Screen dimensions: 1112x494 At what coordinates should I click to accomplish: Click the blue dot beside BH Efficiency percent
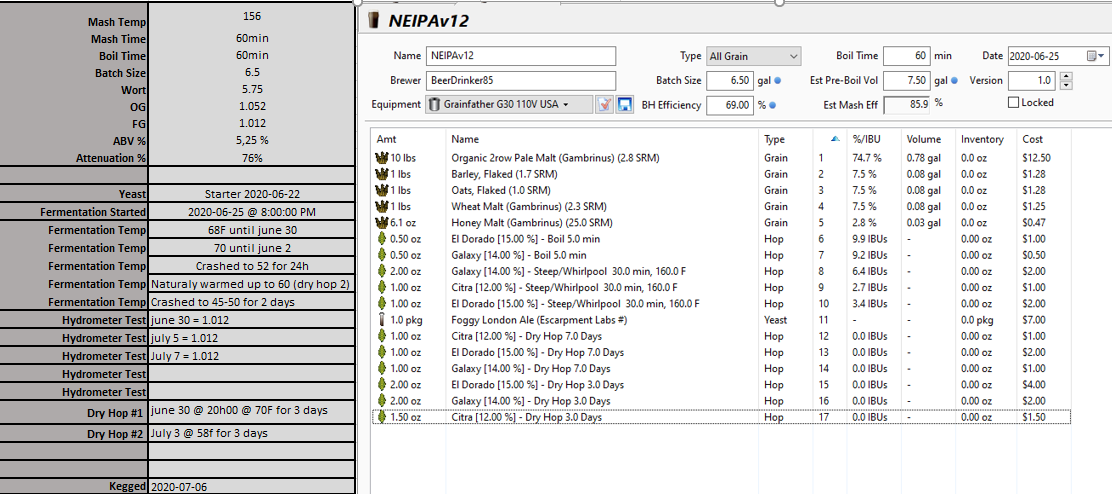click(x=772, y=106)
